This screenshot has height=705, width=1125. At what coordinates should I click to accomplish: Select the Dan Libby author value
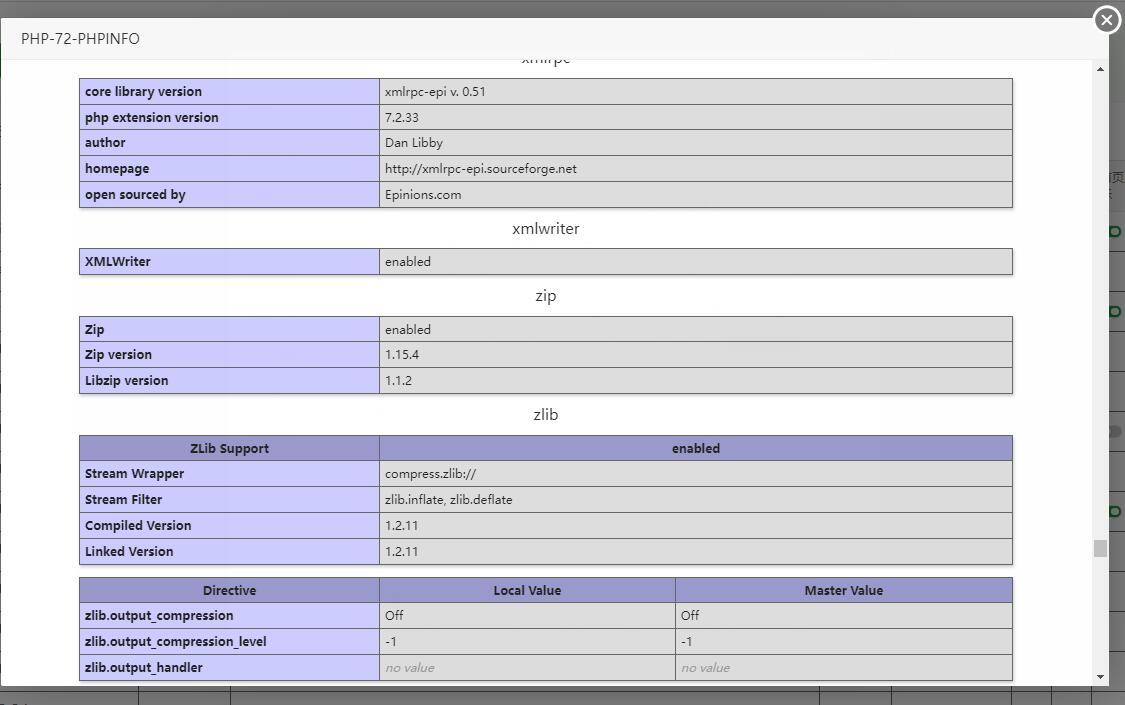[413, 143]
